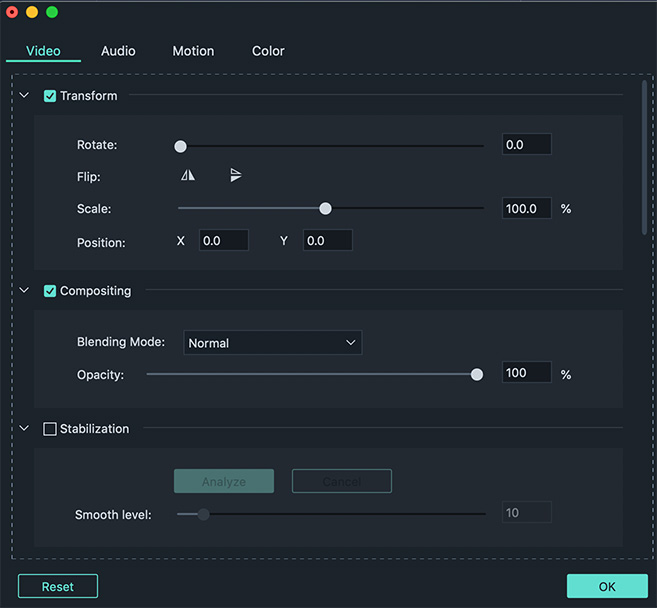Collapse the Compositing section chevron
This screenshot has height=608, width=657.
click(24, 290)
